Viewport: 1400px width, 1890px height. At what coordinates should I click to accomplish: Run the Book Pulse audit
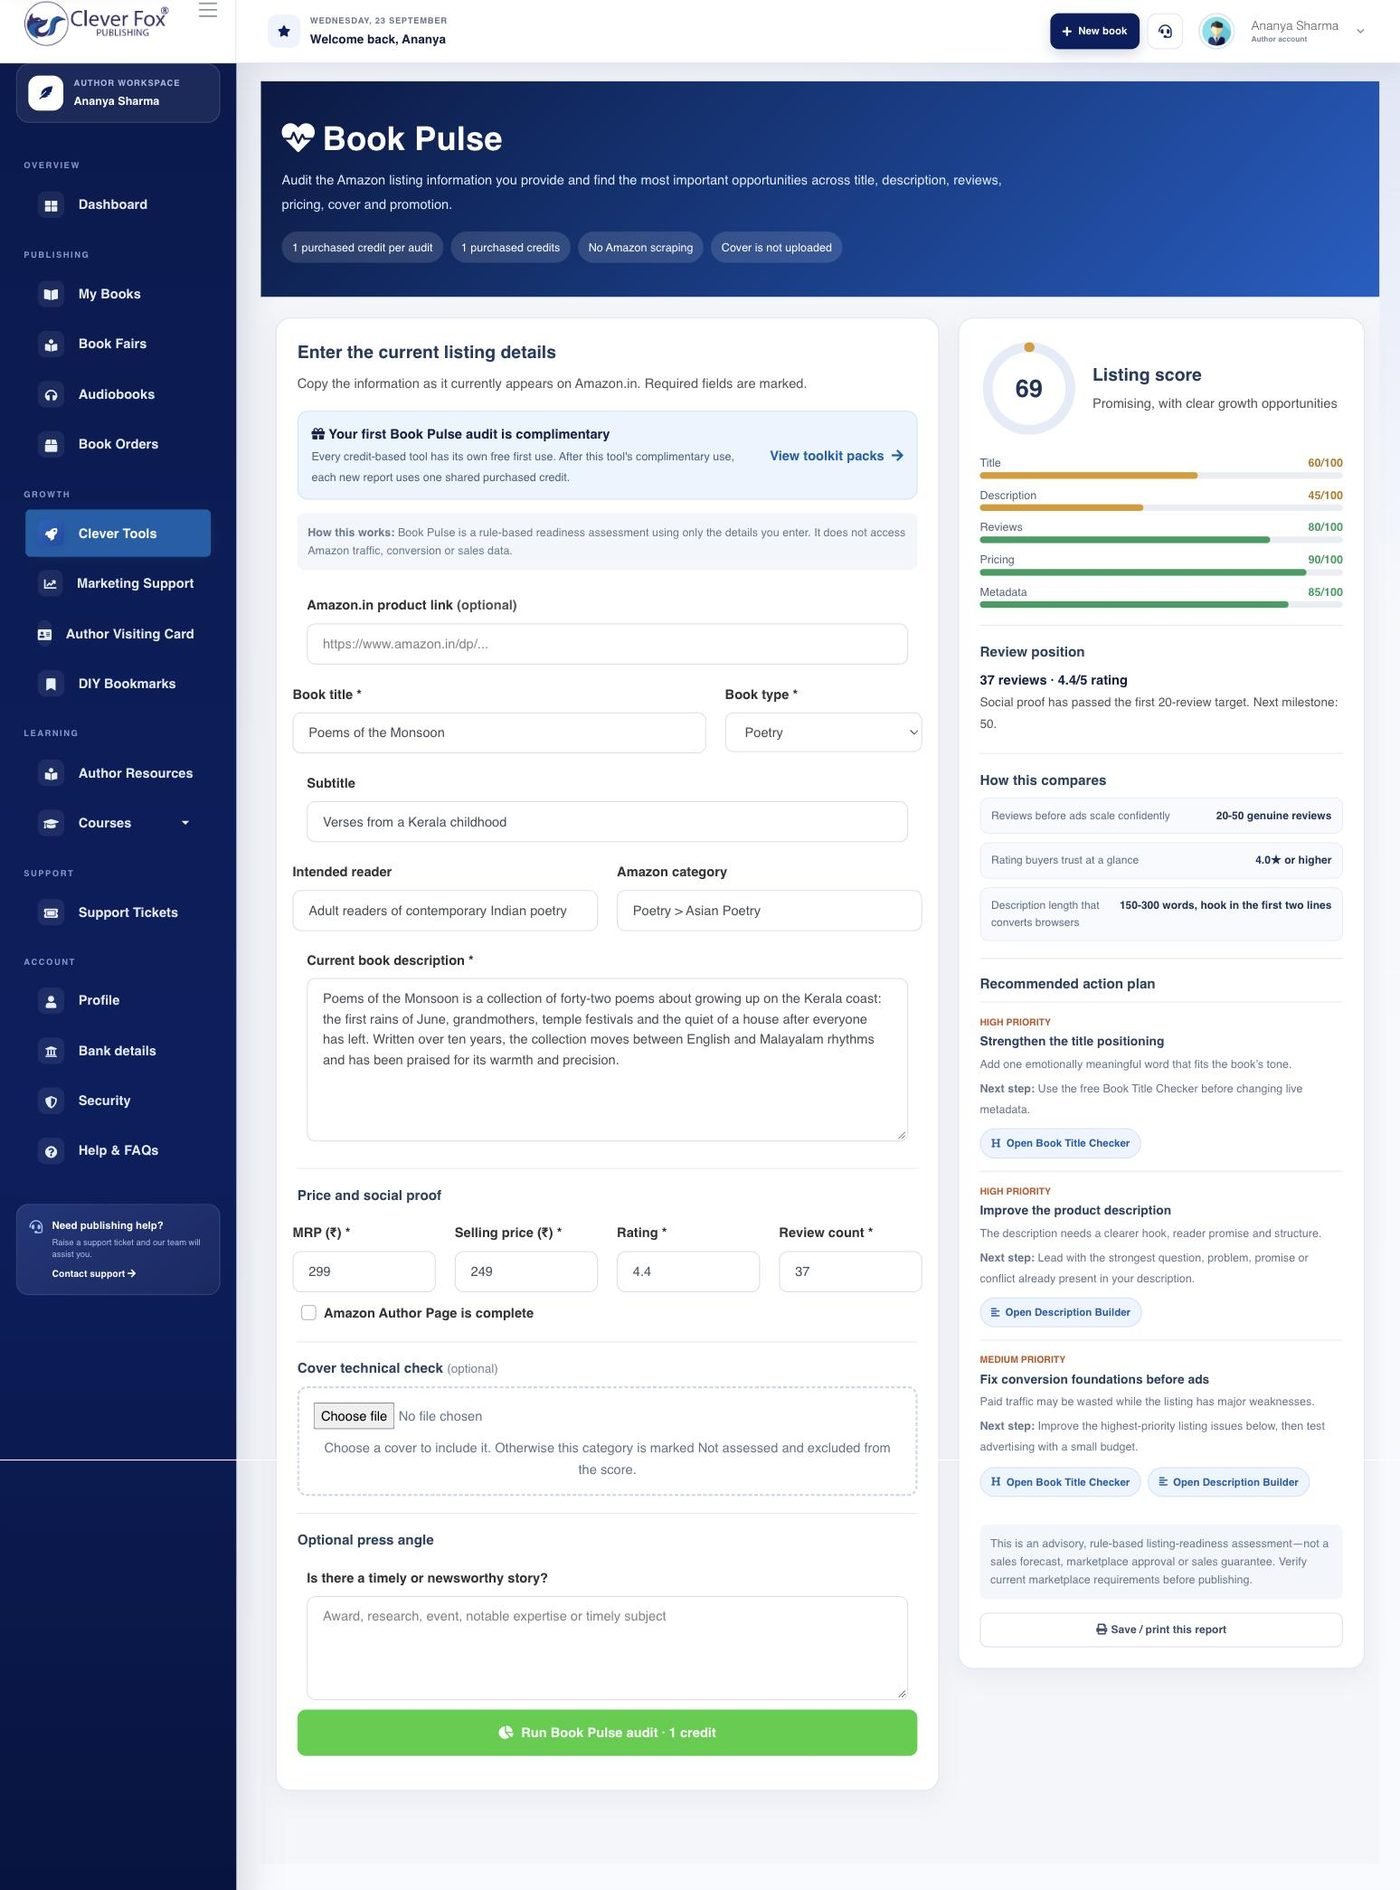607,1733
